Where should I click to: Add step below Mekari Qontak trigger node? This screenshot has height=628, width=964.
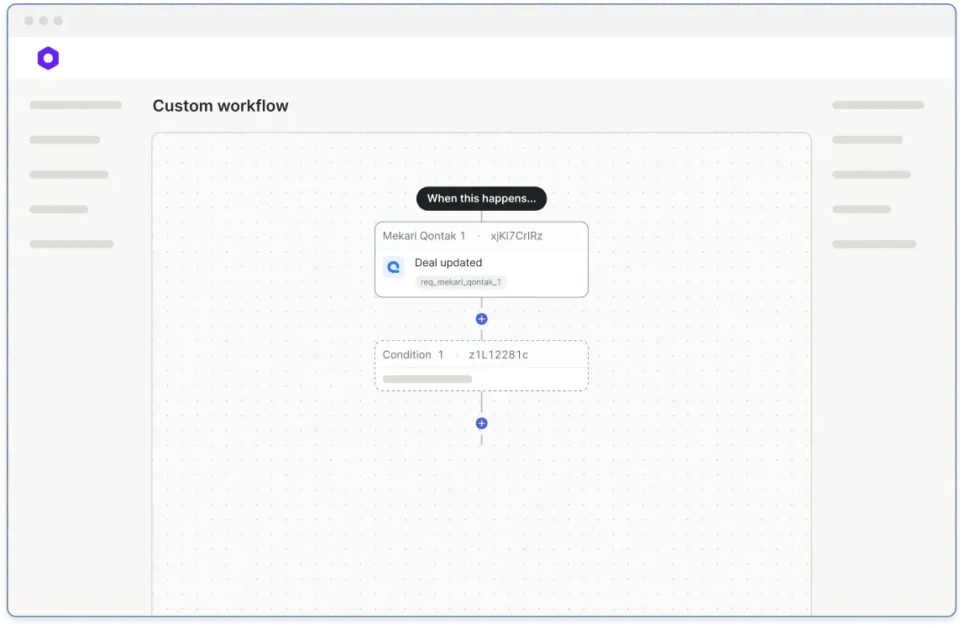tap(481, 319)
